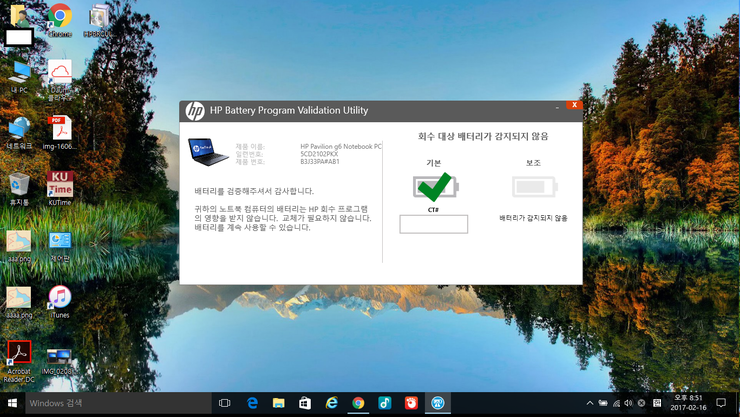740x417 pixels.
Task: Launch Acrobat Reader DC shortcut
Action: (19, 361)
